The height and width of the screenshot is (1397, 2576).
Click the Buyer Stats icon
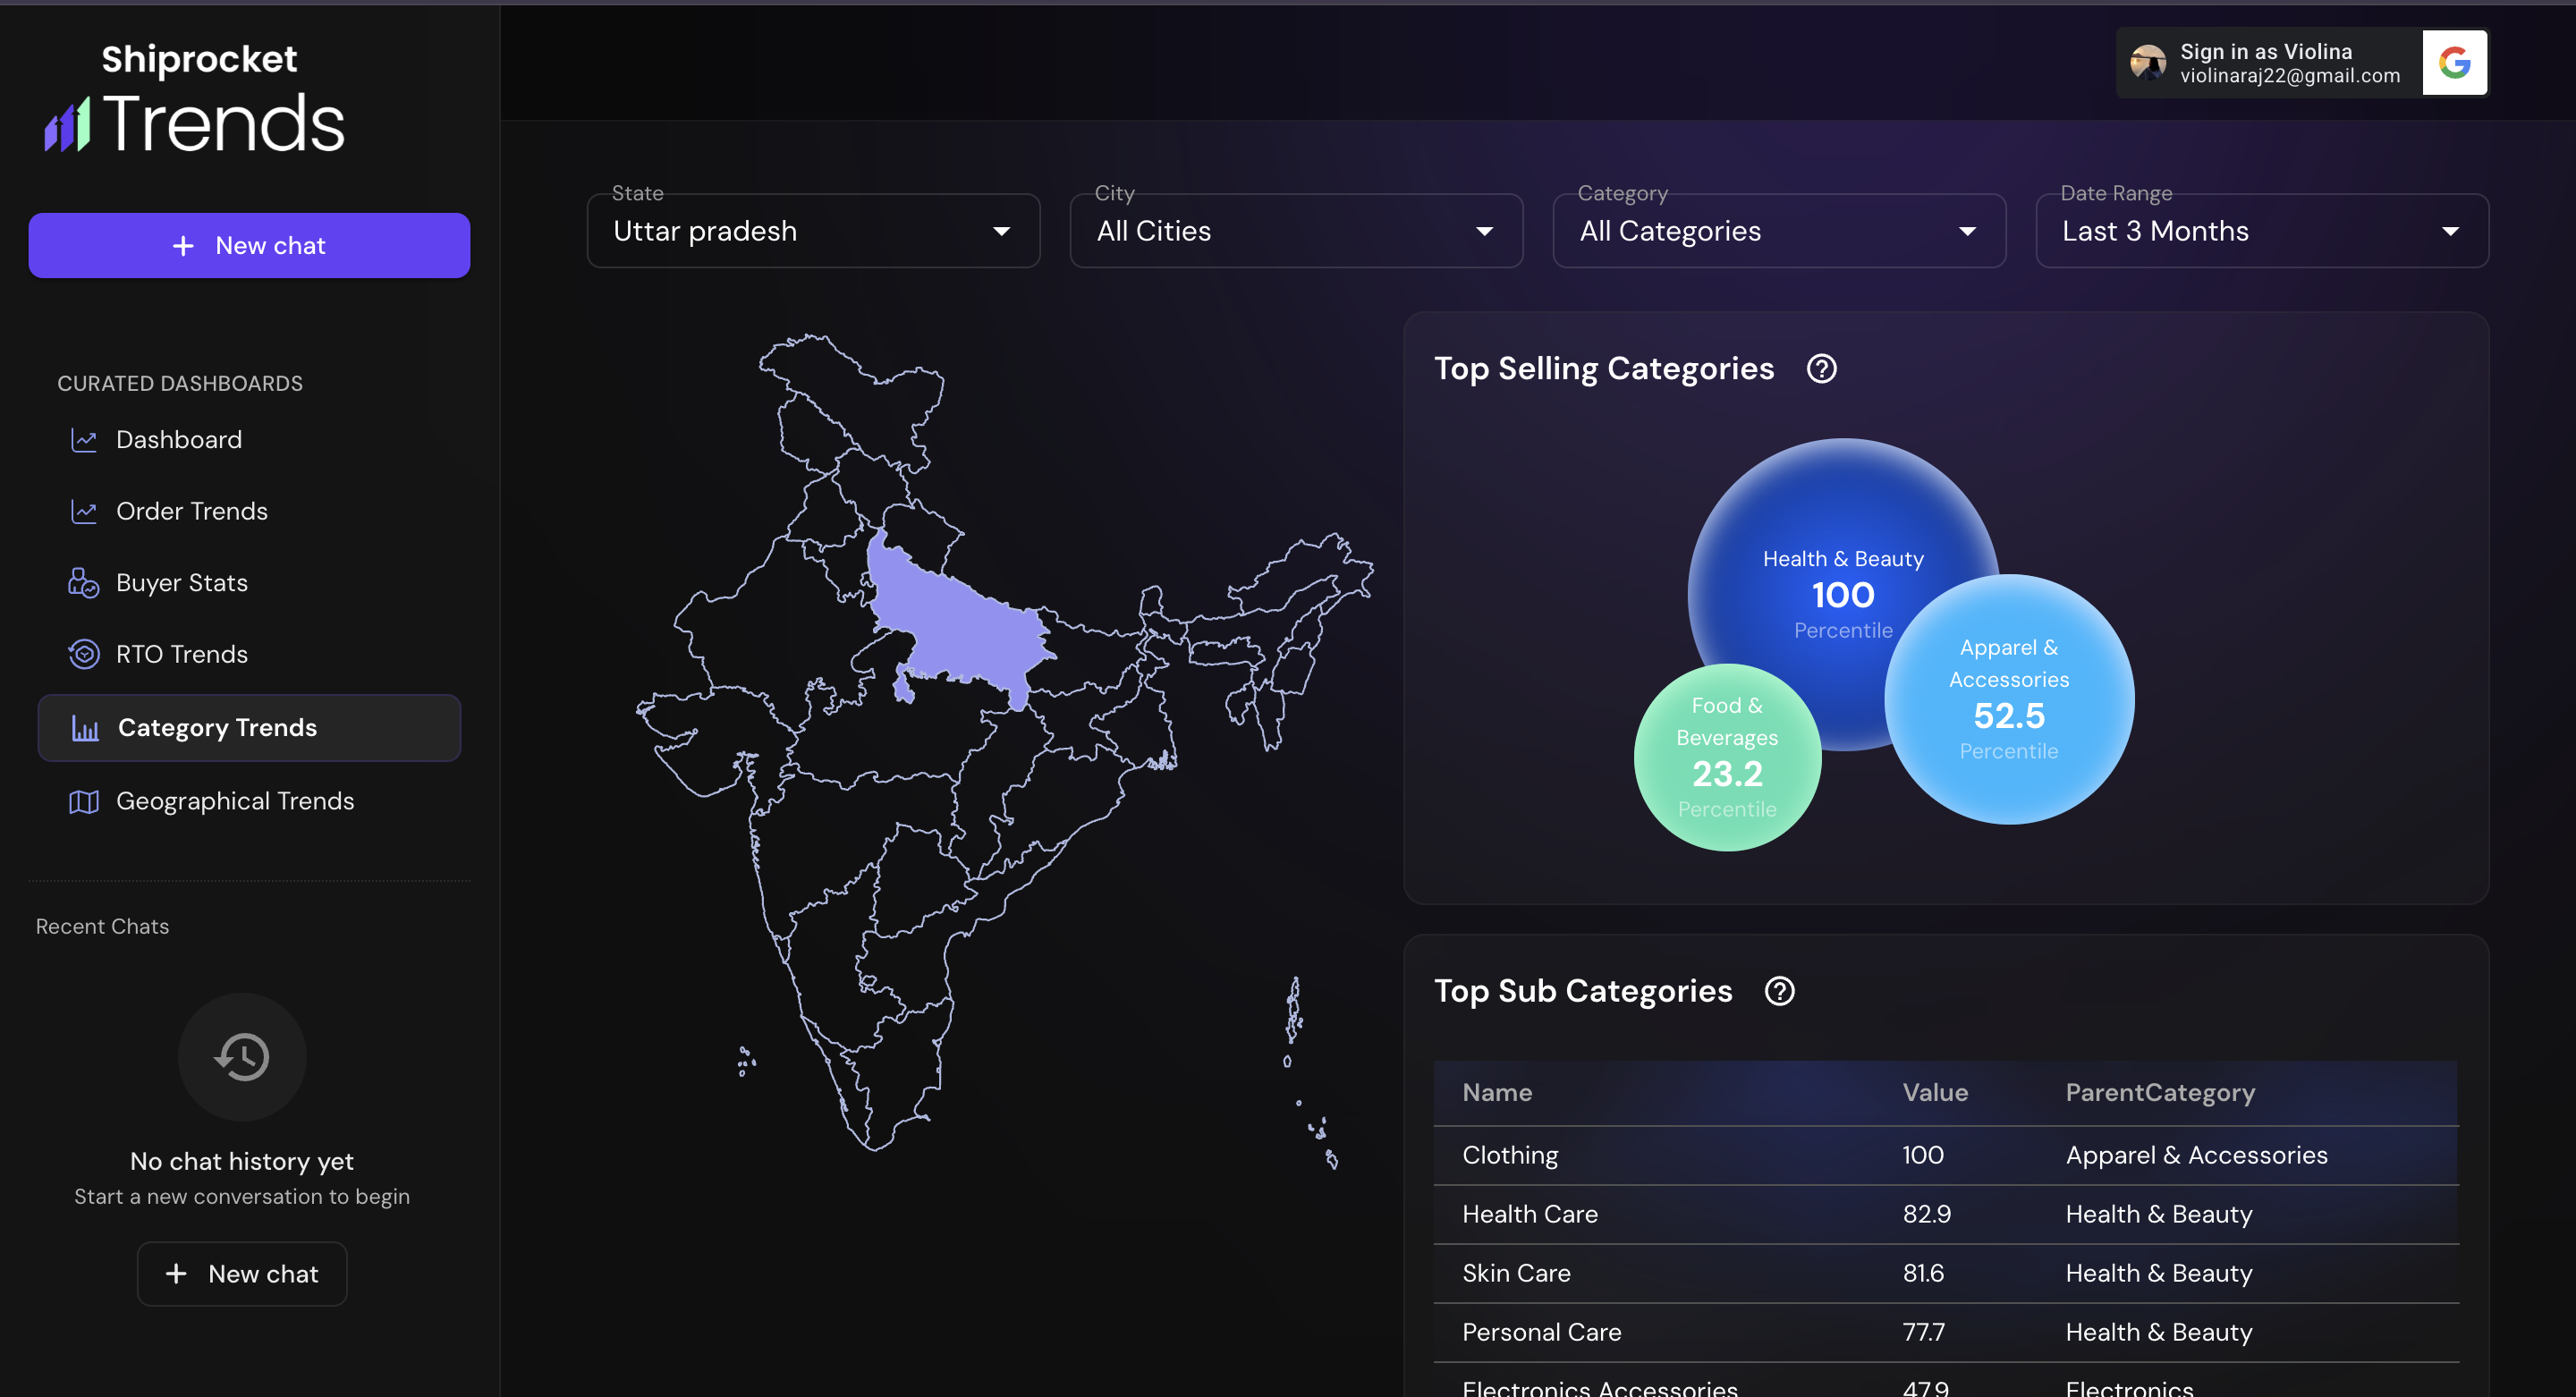pyautogui.click(x=84, y=582)
